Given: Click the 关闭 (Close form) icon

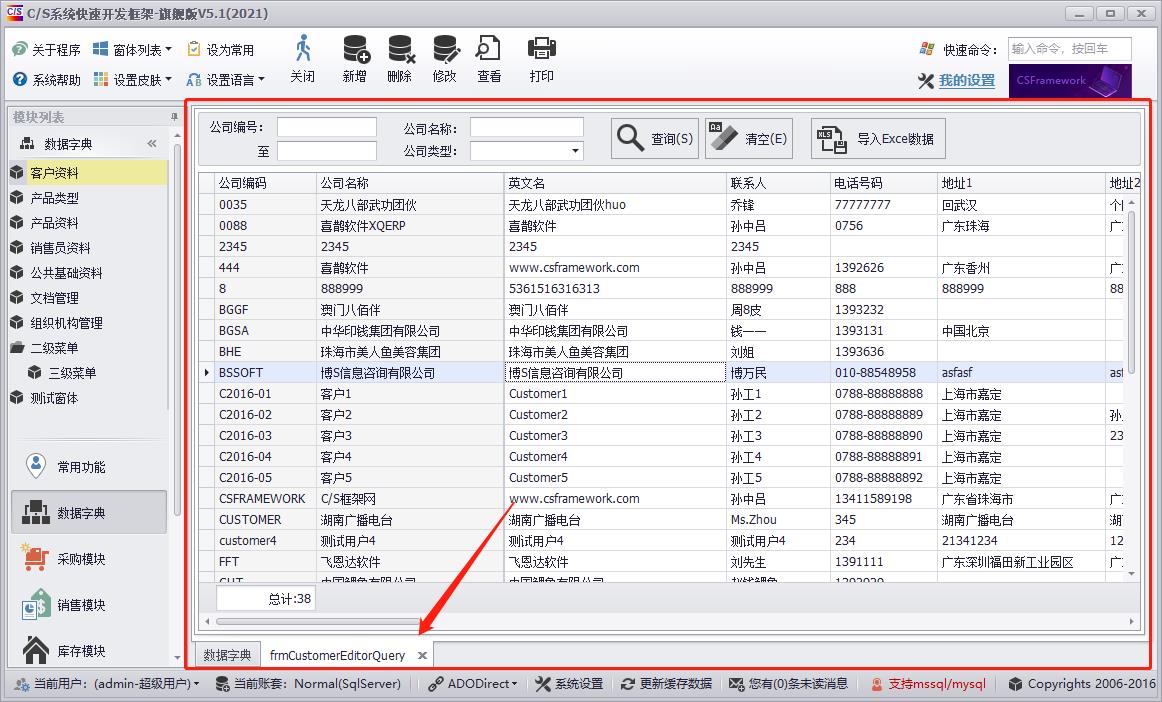Looking at the screenshot, I should pyautogui.click(x=303, y=60).
